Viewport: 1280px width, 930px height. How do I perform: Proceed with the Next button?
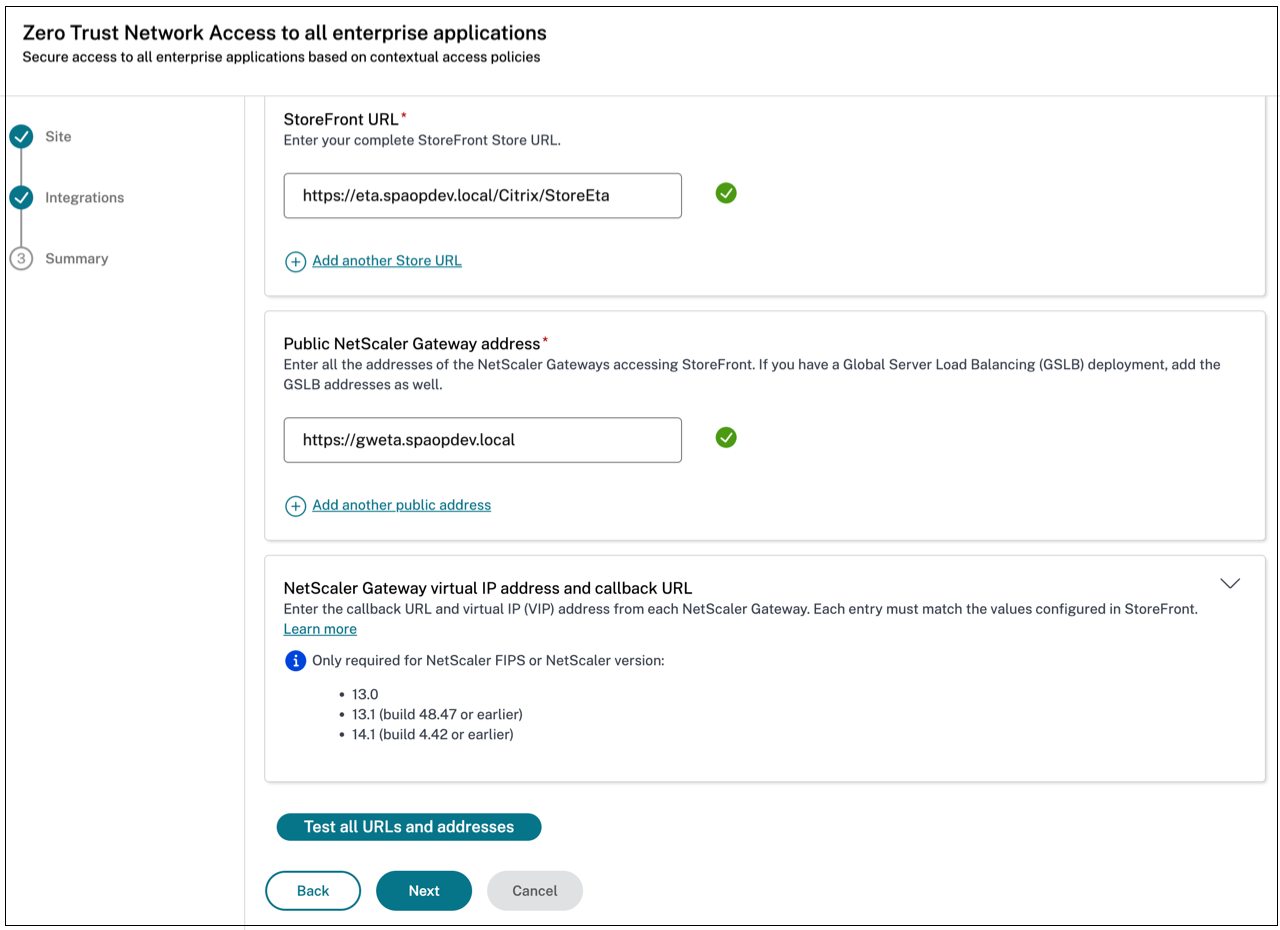click(424, 891)
